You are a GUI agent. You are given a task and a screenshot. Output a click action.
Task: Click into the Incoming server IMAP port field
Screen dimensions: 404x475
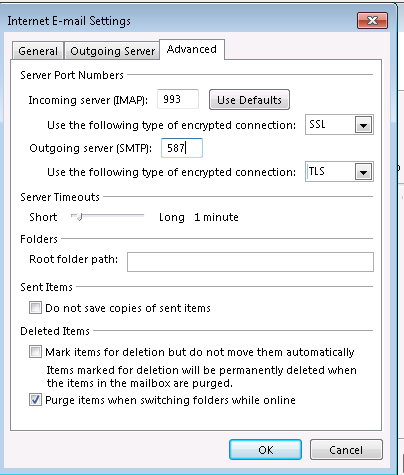pyautogui.click(x=178, y=99)
